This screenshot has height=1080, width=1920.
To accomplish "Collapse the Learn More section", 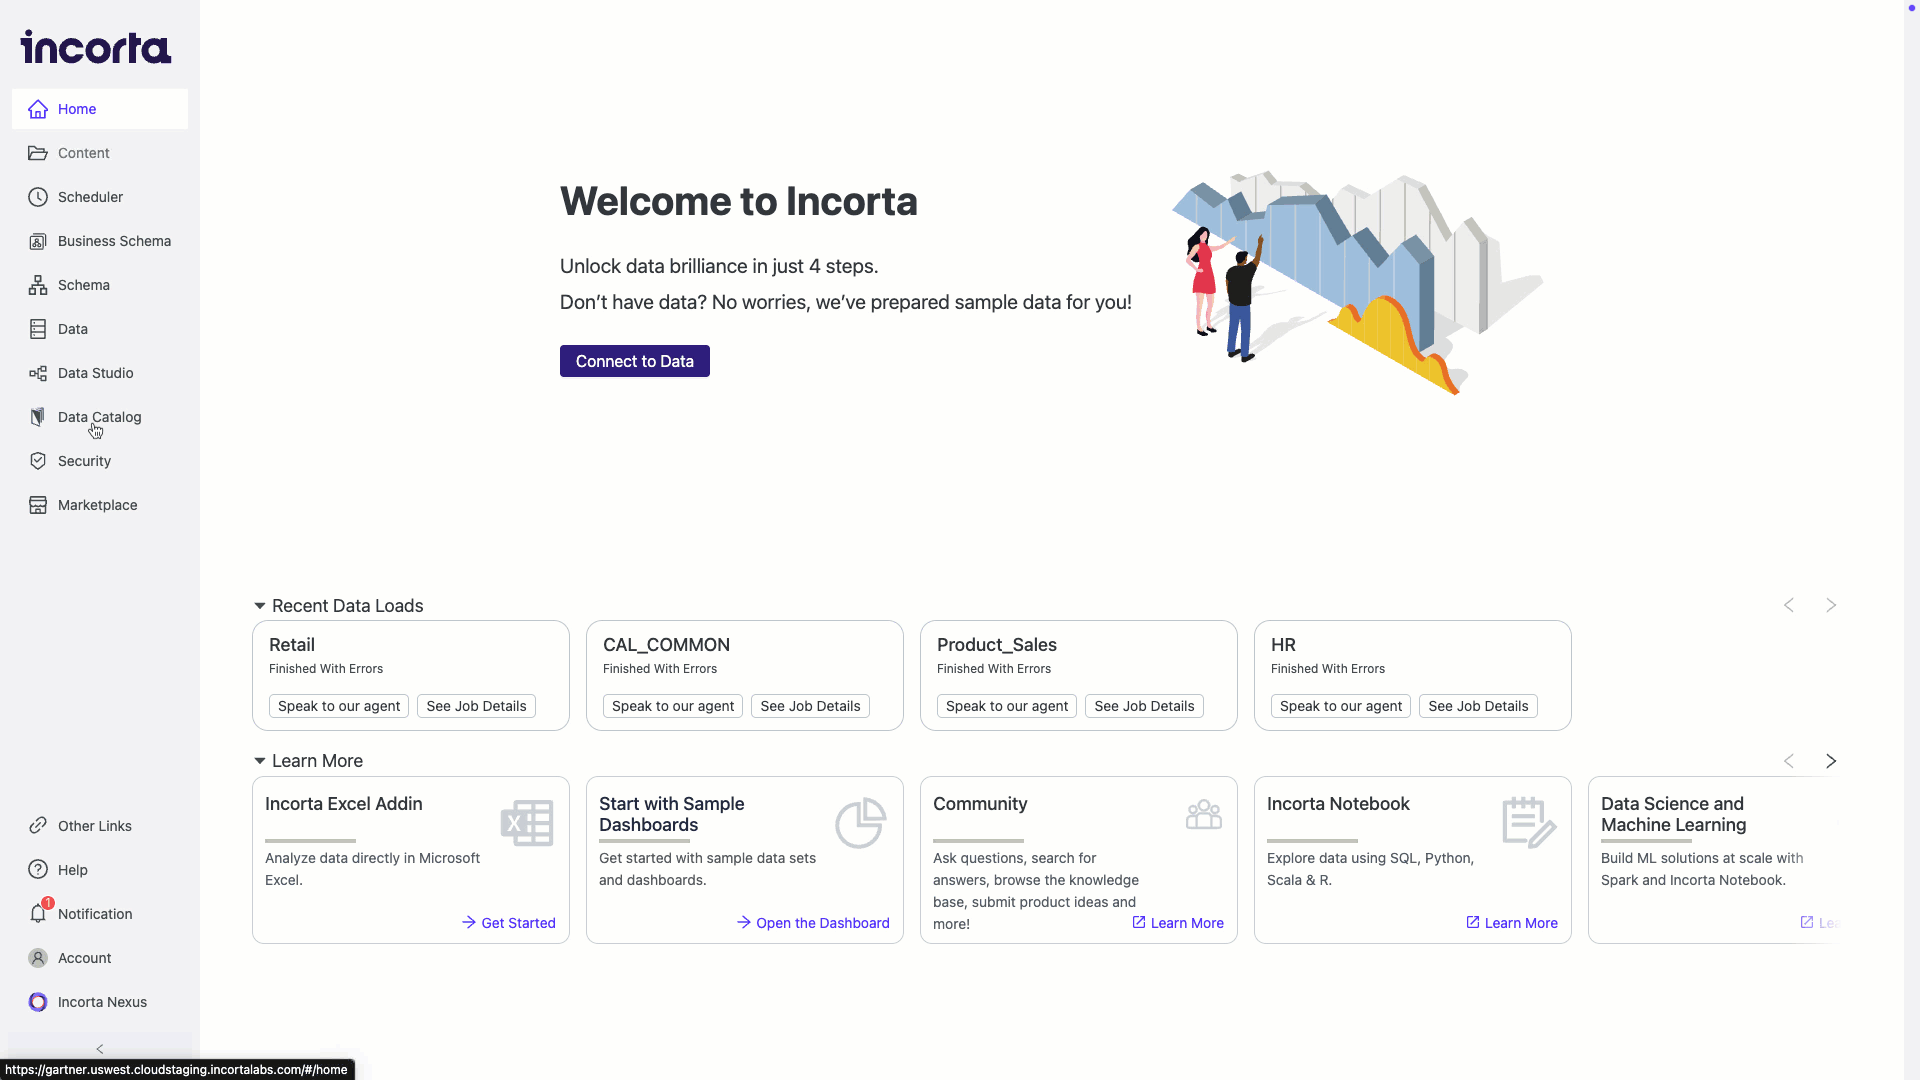I will point(260,761).
